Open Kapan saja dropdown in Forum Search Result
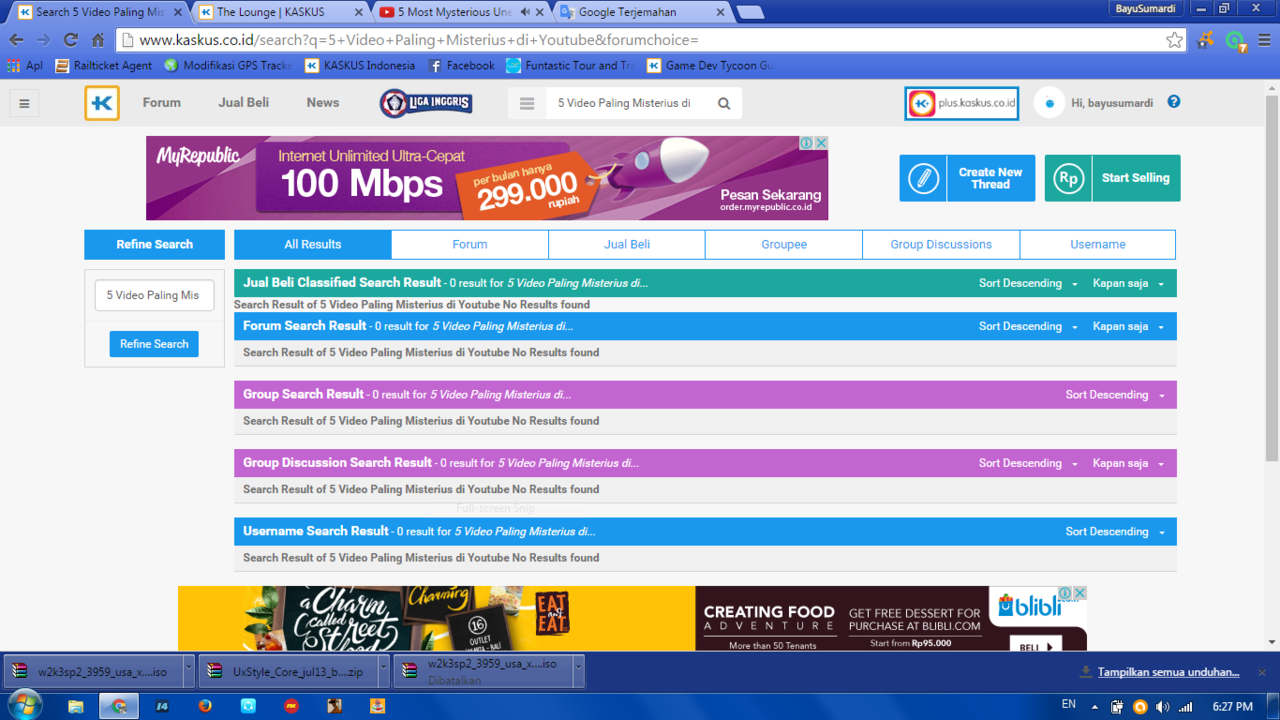Screen dimensions: 1280x720 pos(1128,327)
